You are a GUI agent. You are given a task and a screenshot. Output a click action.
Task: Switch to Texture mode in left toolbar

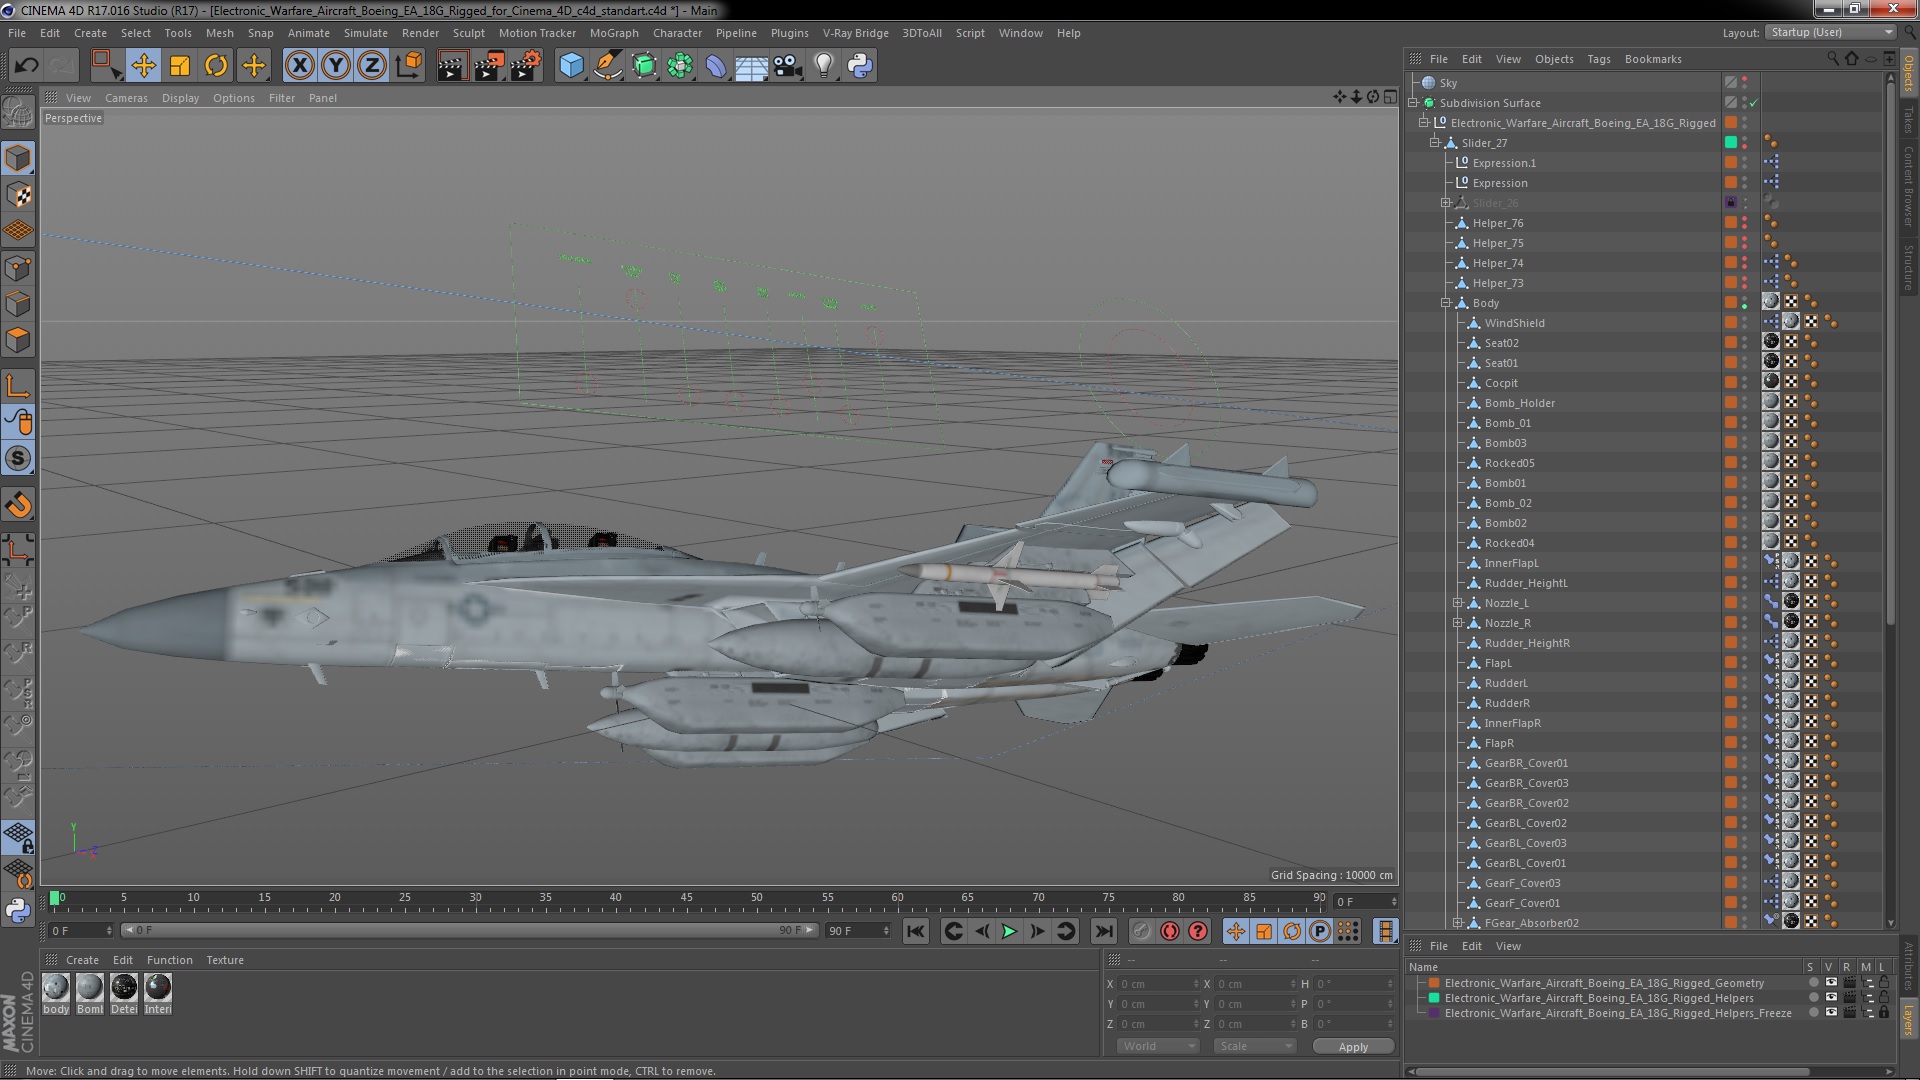[x=18, y=195]
